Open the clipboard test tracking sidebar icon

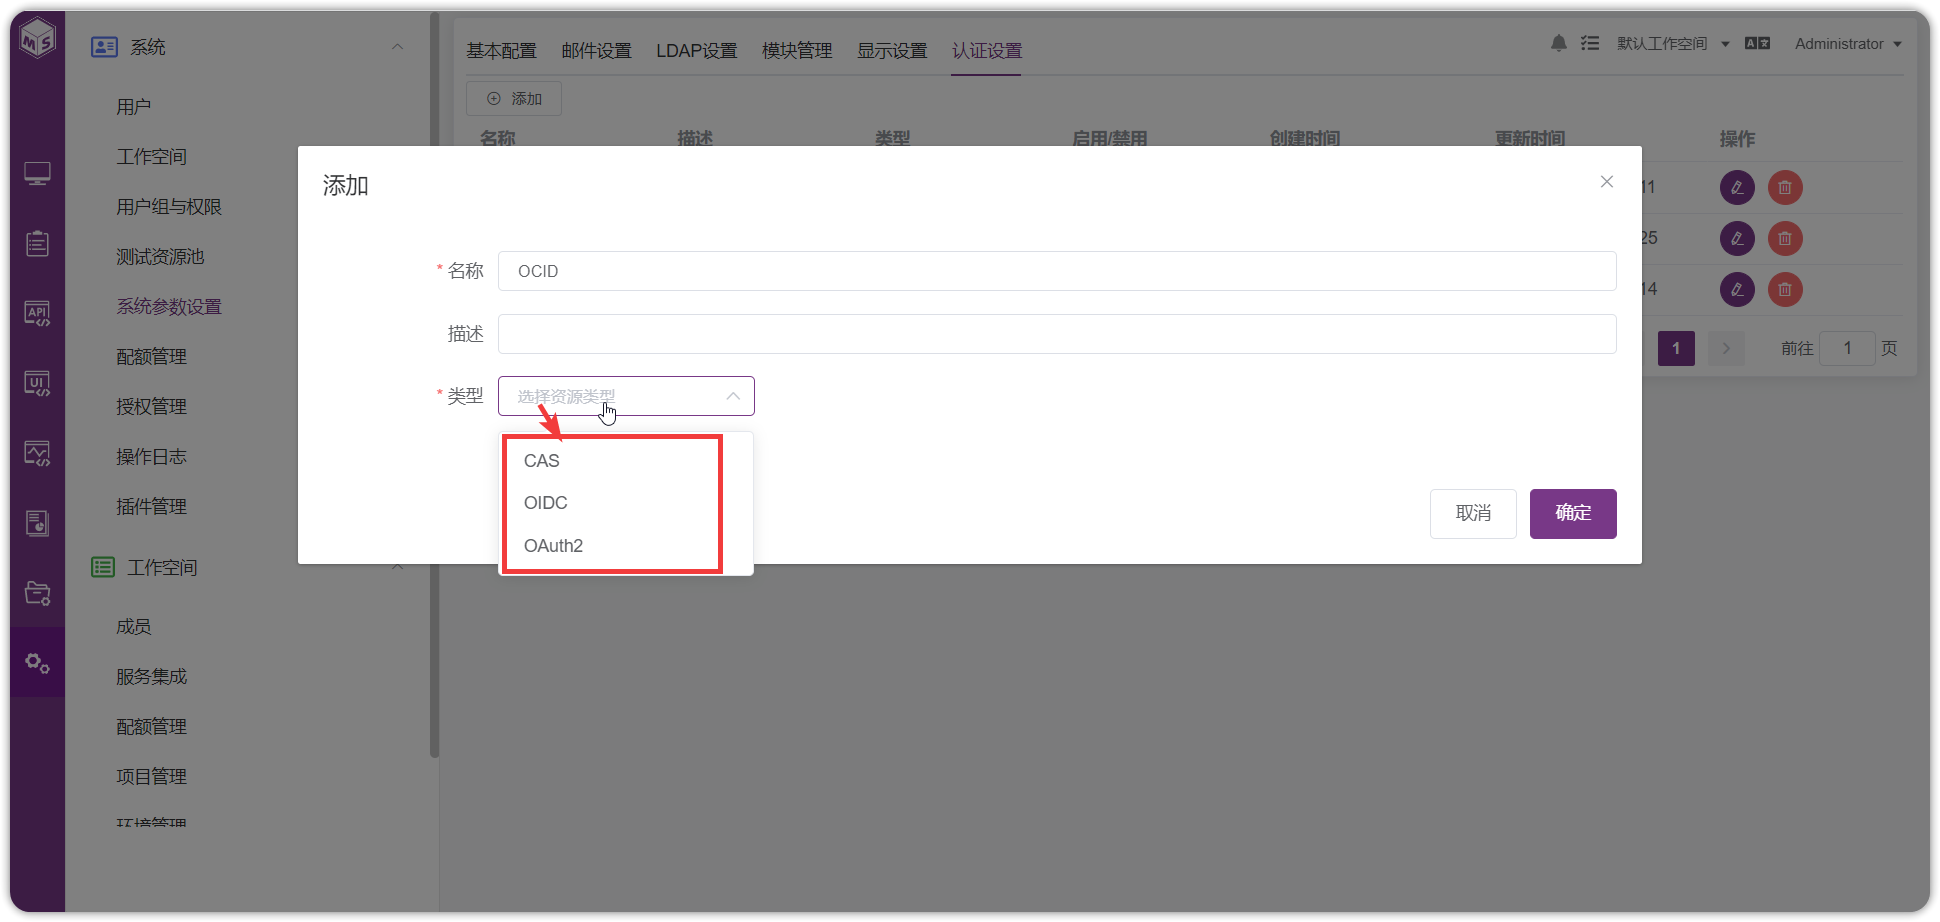[x=38, y=243]
